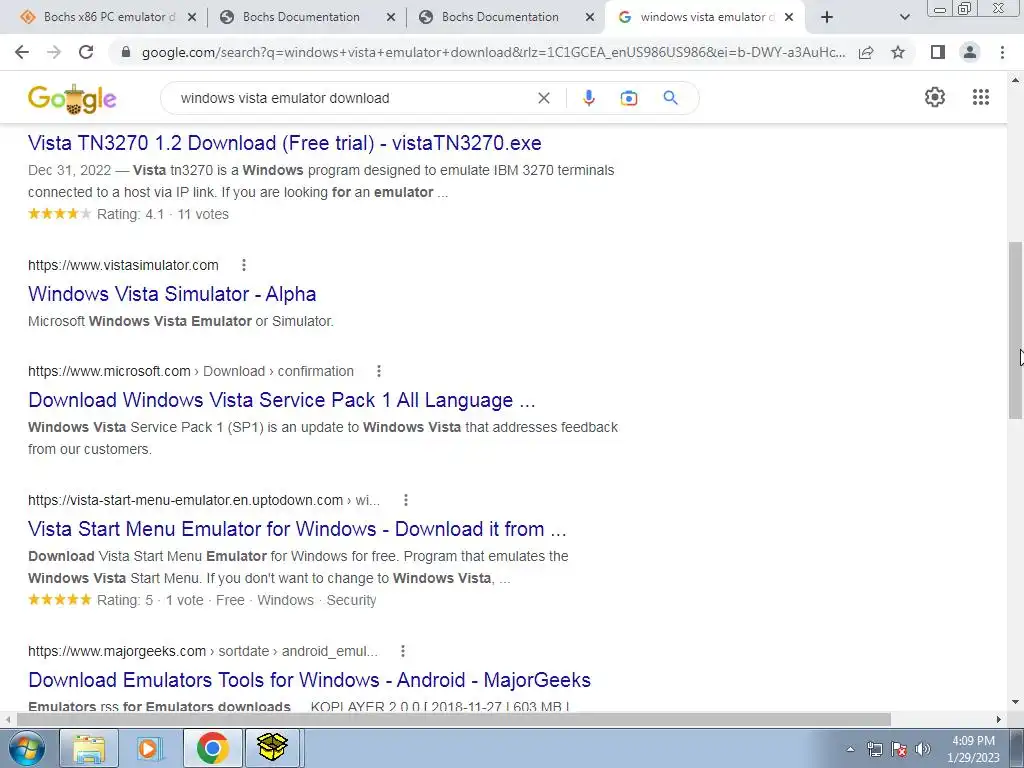Show hidden system tray icons
This screenshot has height=768, width=1024.
[x=850, y=749]
